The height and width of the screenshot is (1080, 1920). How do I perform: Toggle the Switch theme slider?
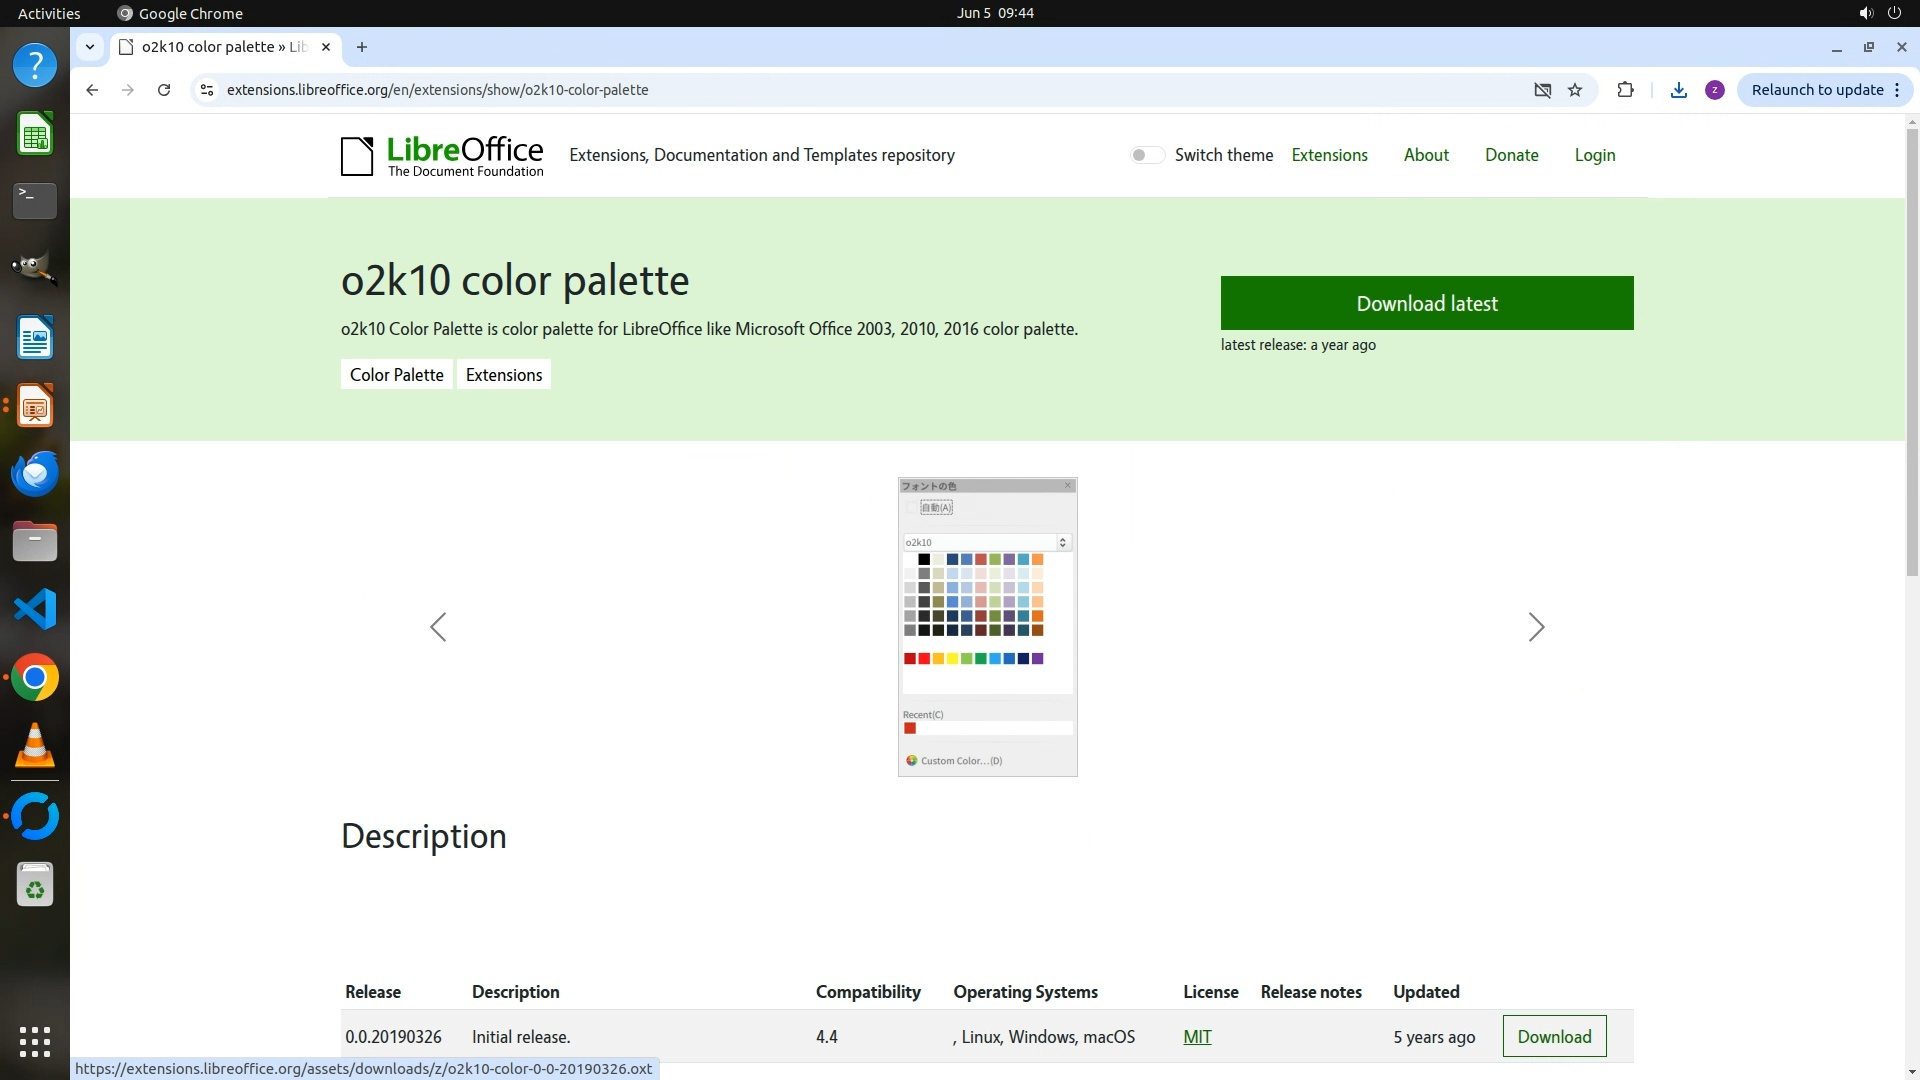(1147, 155)
